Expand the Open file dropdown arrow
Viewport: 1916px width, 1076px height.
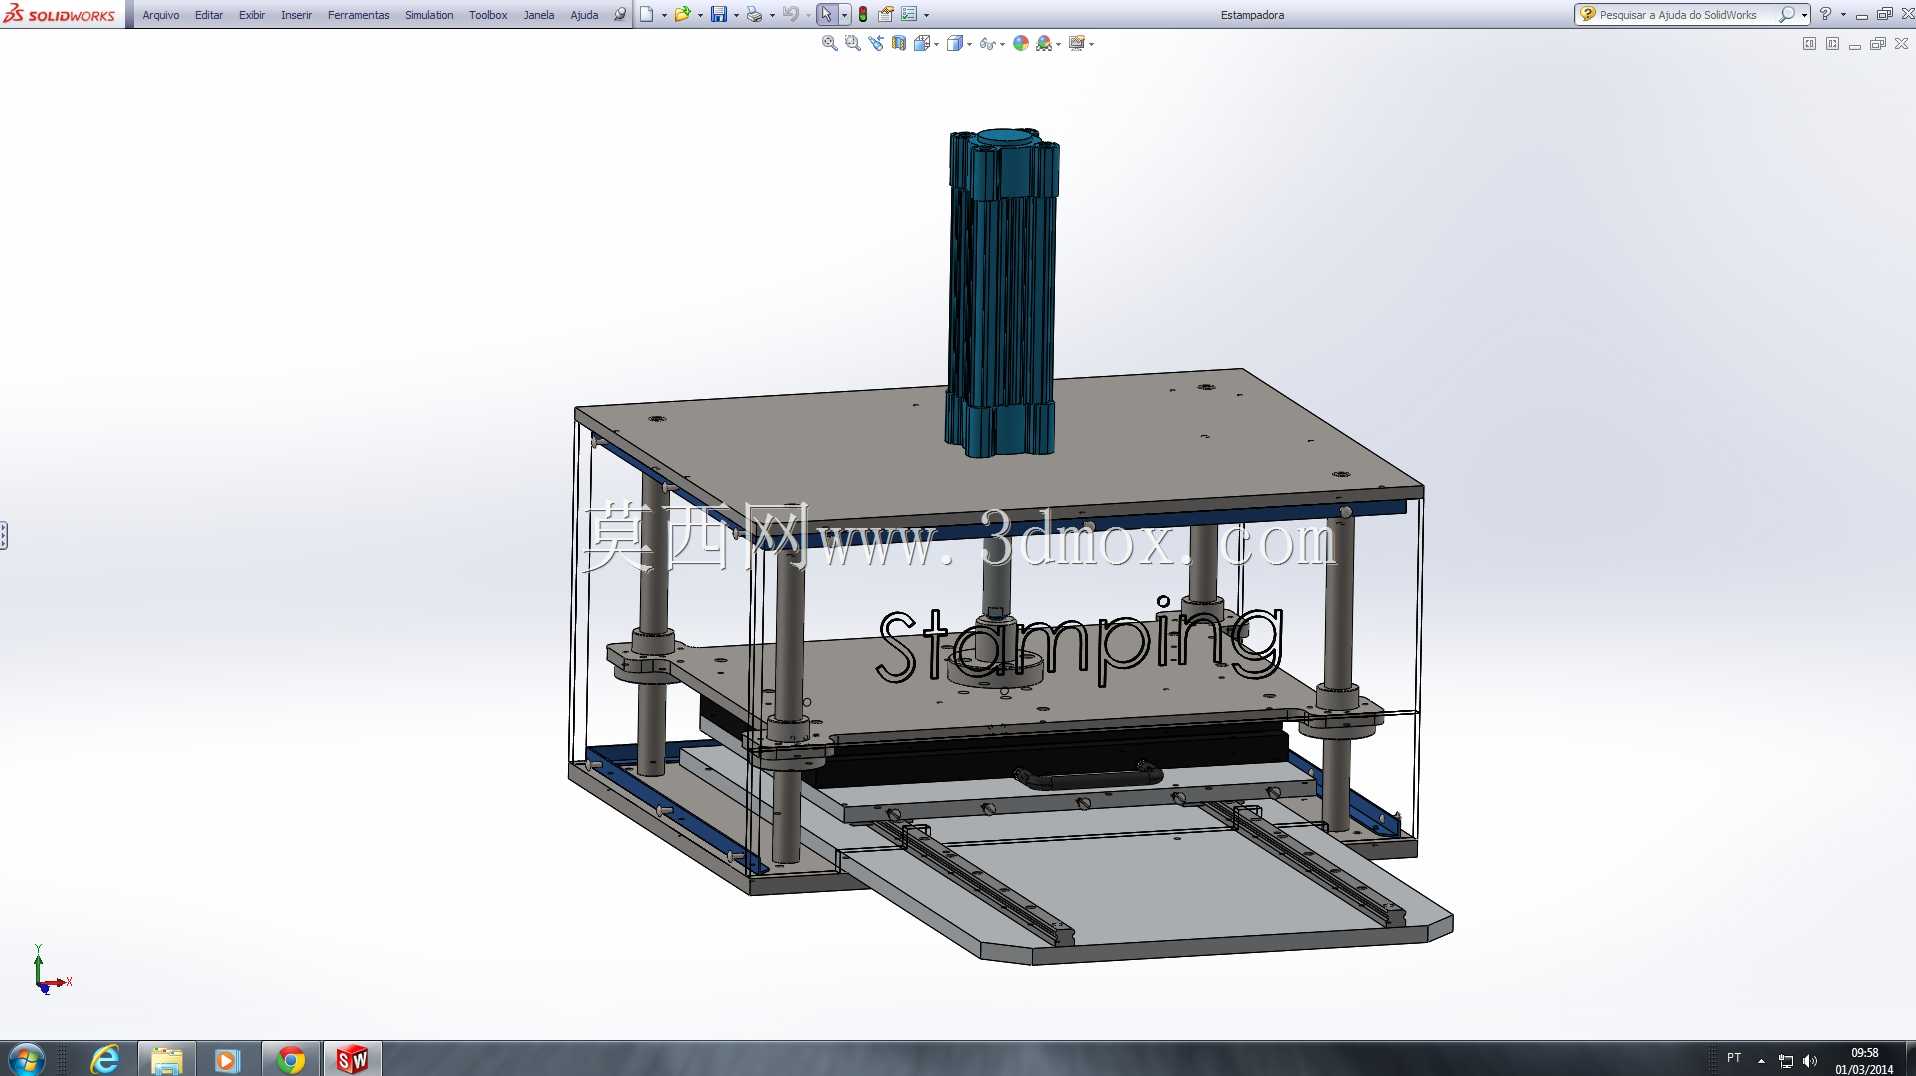point(700,15)
